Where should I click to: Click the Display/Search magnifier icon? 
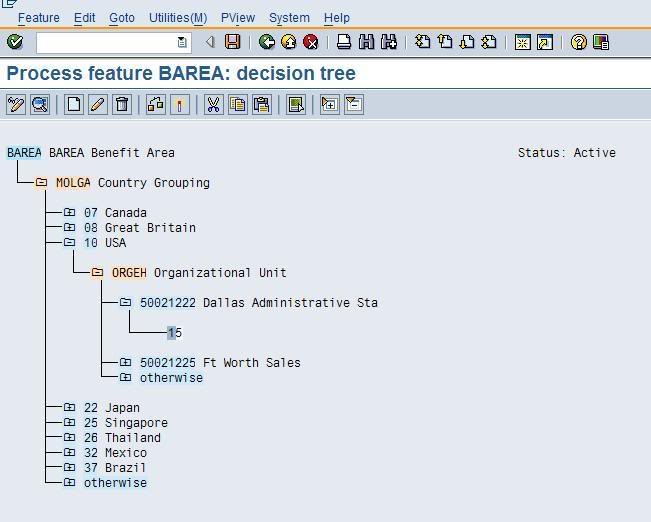40,104
